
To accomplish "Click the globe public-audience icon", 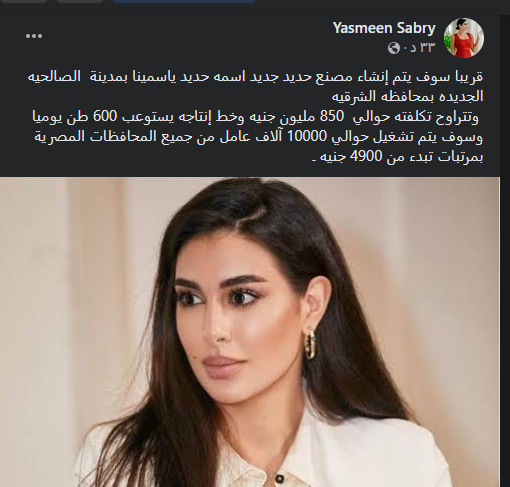I will pyautogui.click(x=394, y=48).
